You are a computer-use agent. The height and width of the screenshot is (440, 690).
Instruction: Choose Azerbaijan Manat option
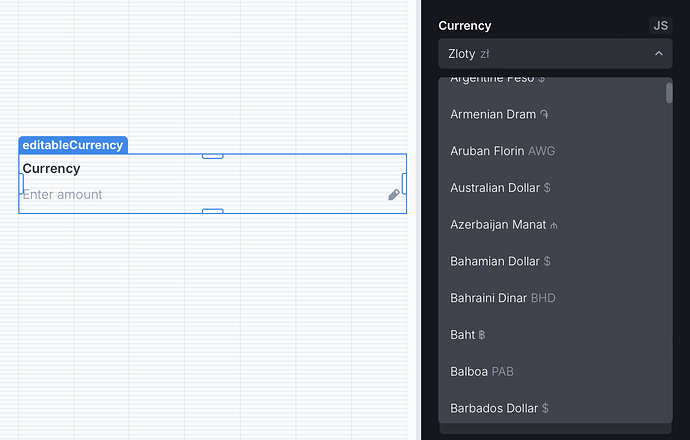click(x=555, y=224)
